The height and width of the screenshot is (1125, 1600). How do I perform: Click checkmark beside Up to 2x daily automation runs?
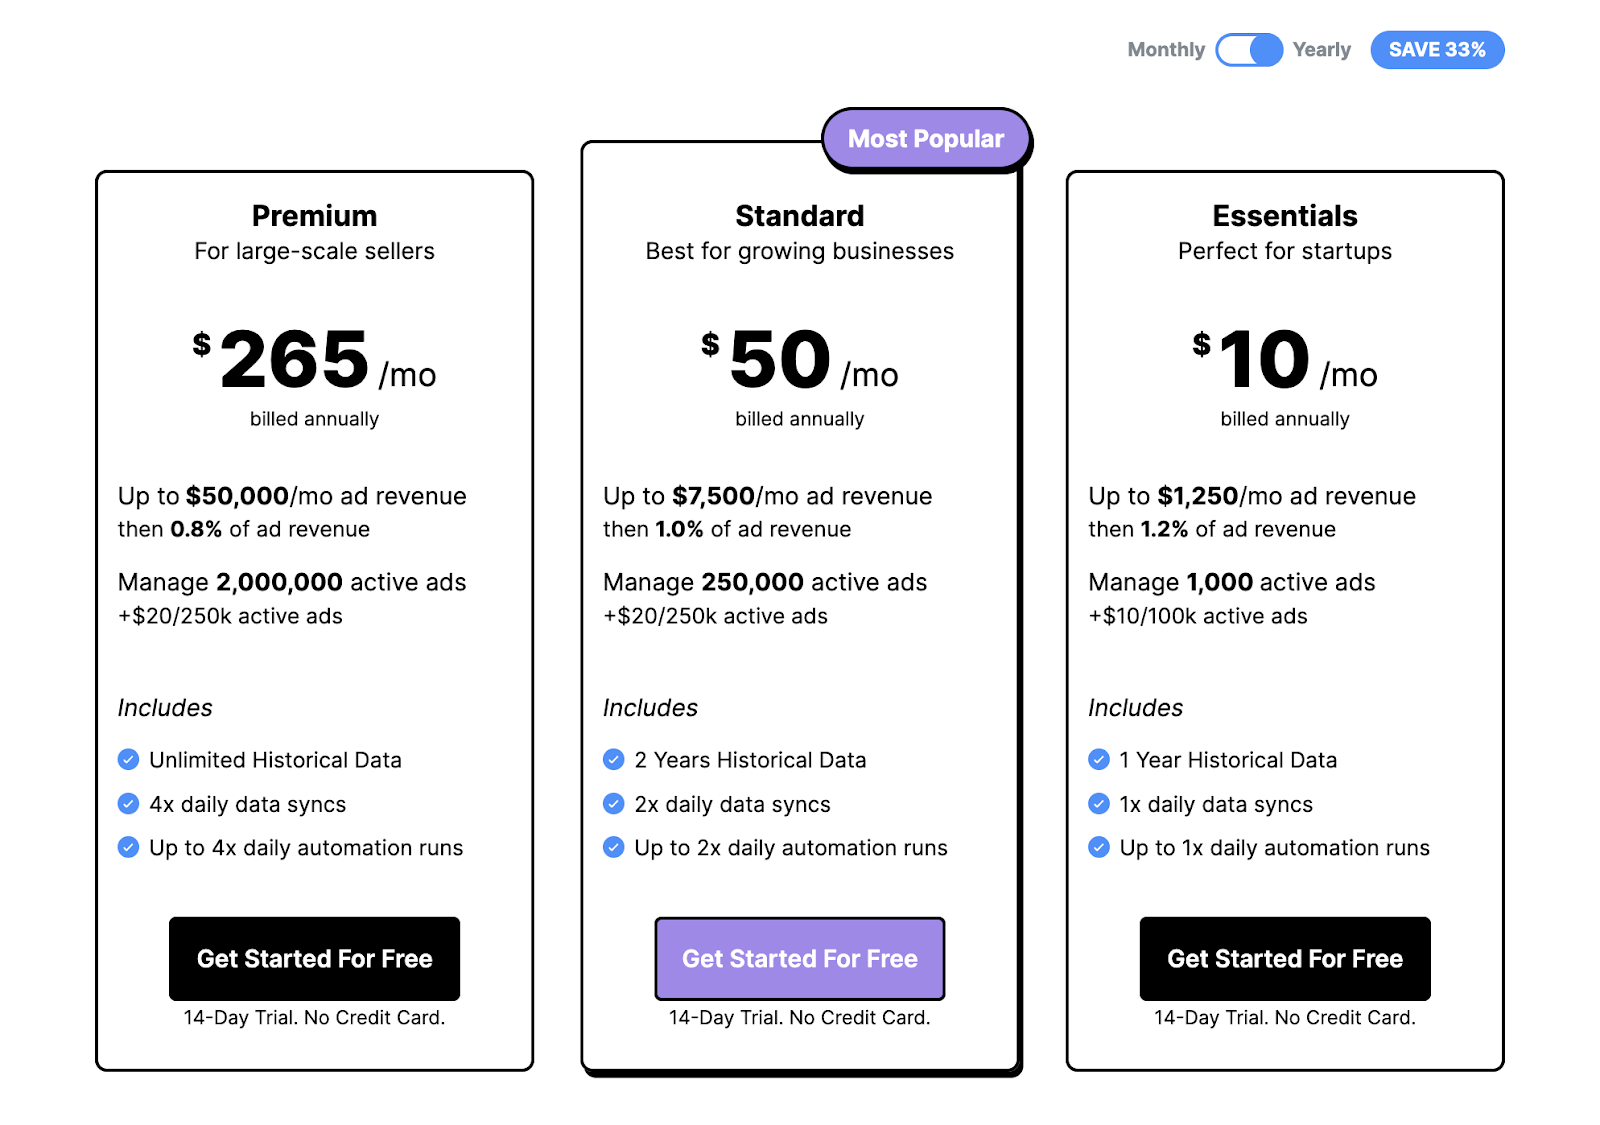click(x=614, y=848)
